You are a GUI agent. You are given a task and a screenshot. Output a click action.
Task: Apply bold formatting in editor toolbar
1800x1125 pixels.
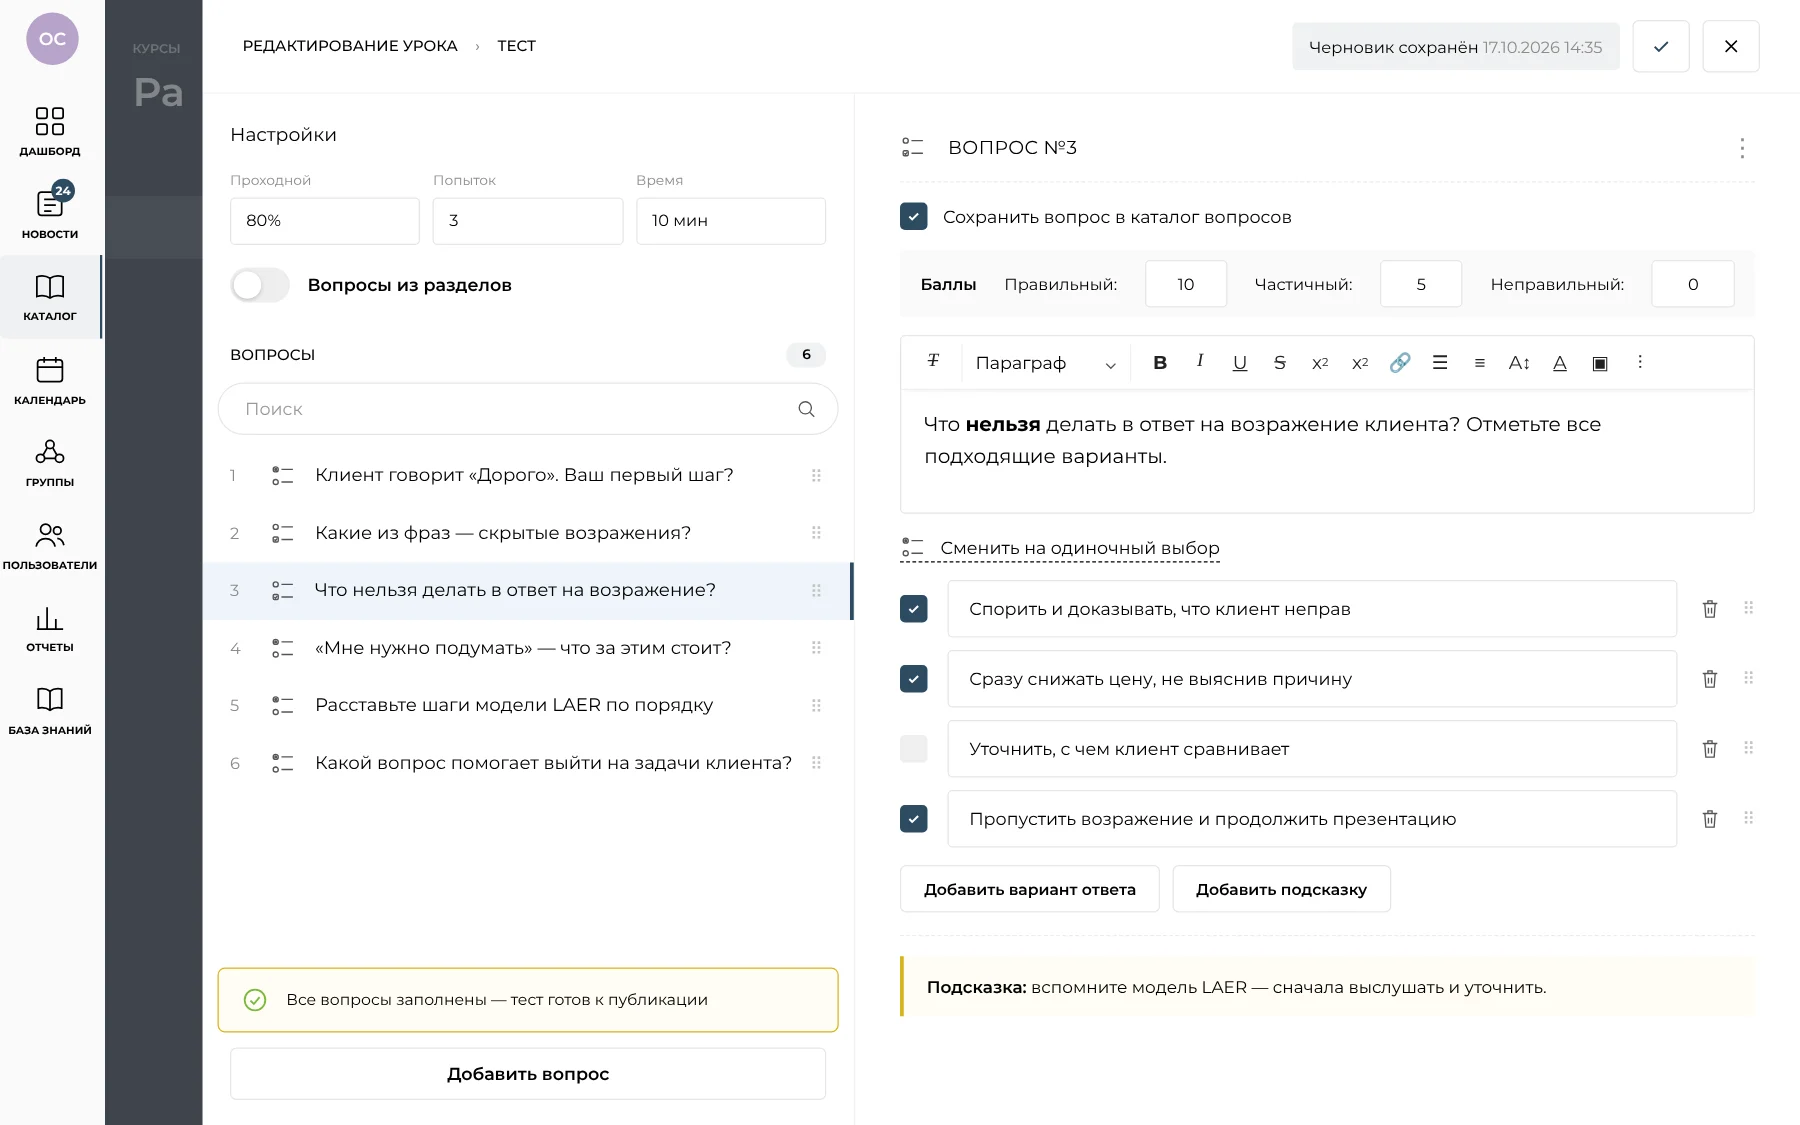pos(1160,363)
